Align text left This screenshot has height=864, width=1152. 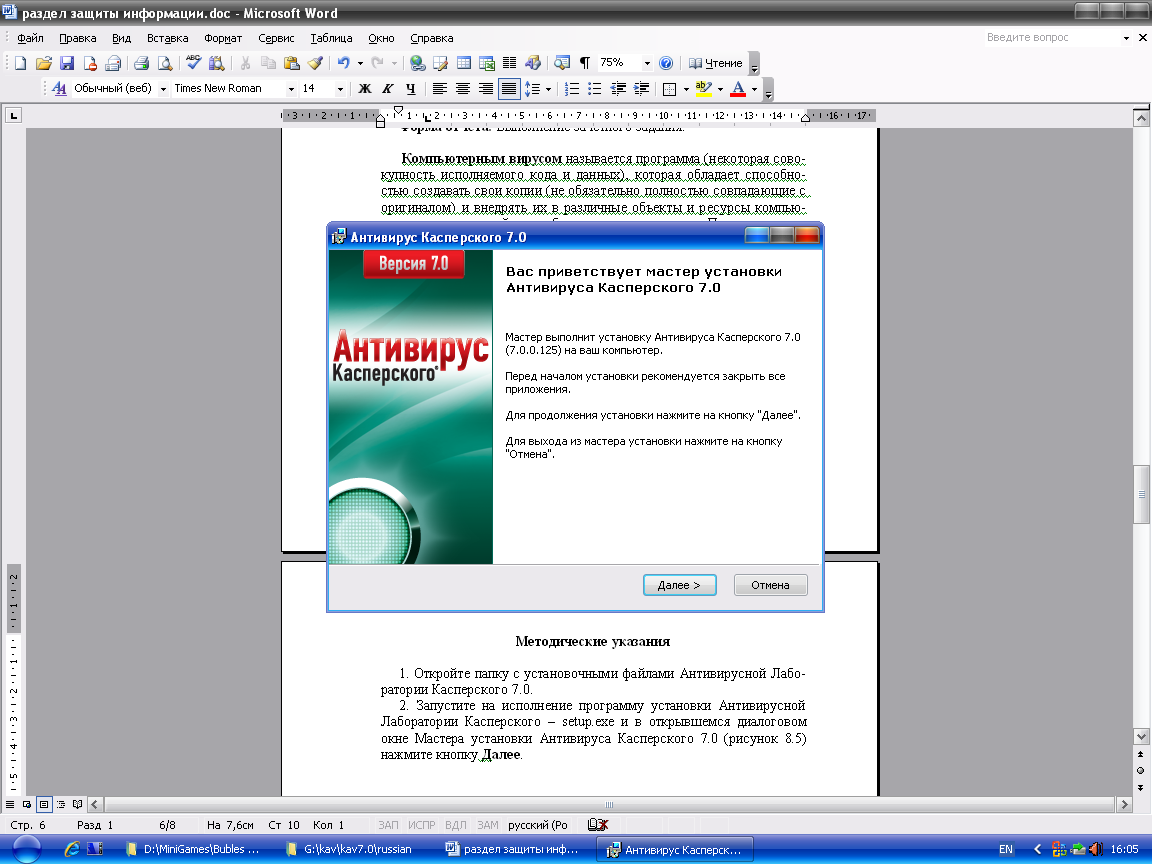point(439,89)
